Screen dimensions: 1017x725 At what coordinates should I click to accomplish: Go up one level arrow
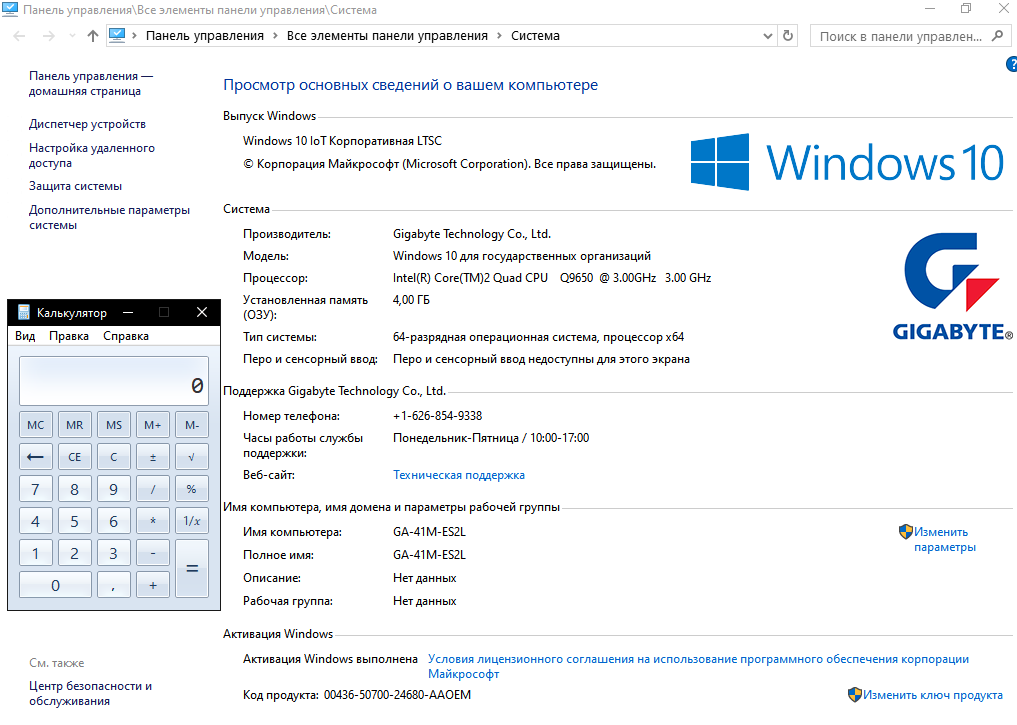click(93, 36)
